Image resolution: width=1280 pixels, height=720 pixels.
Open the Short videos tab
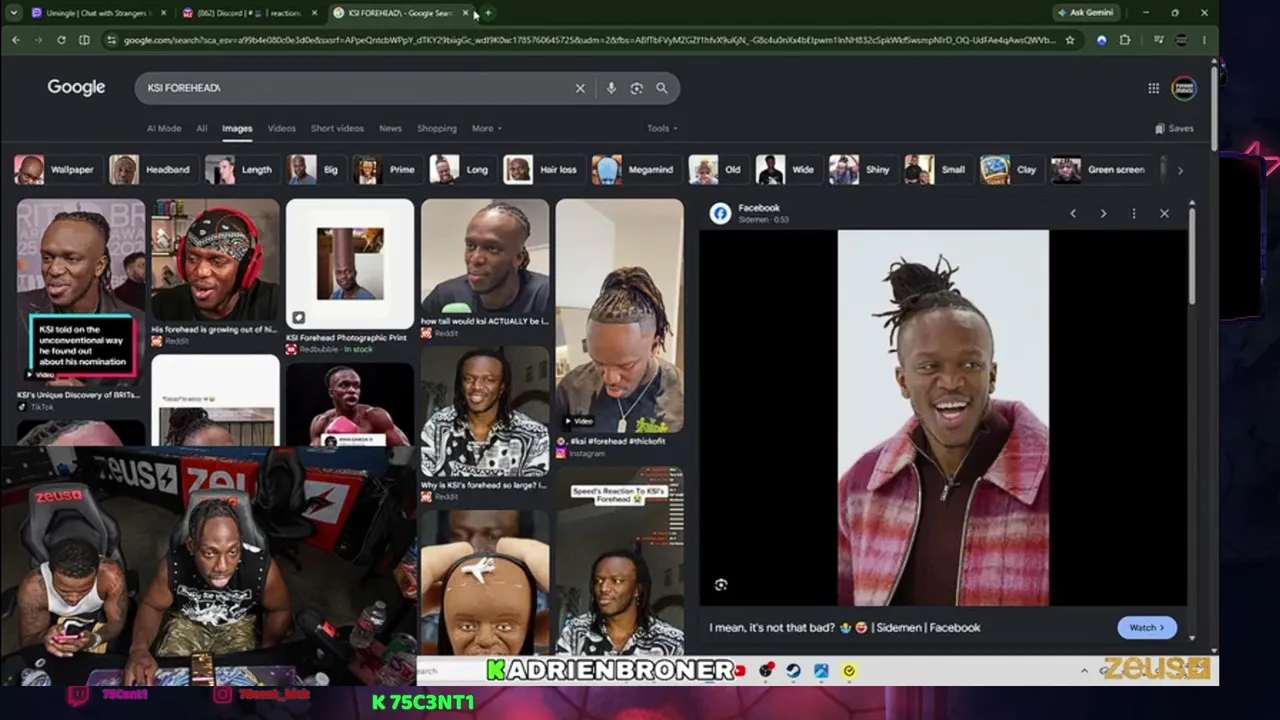pyautogui.click(x=337, y=128)
